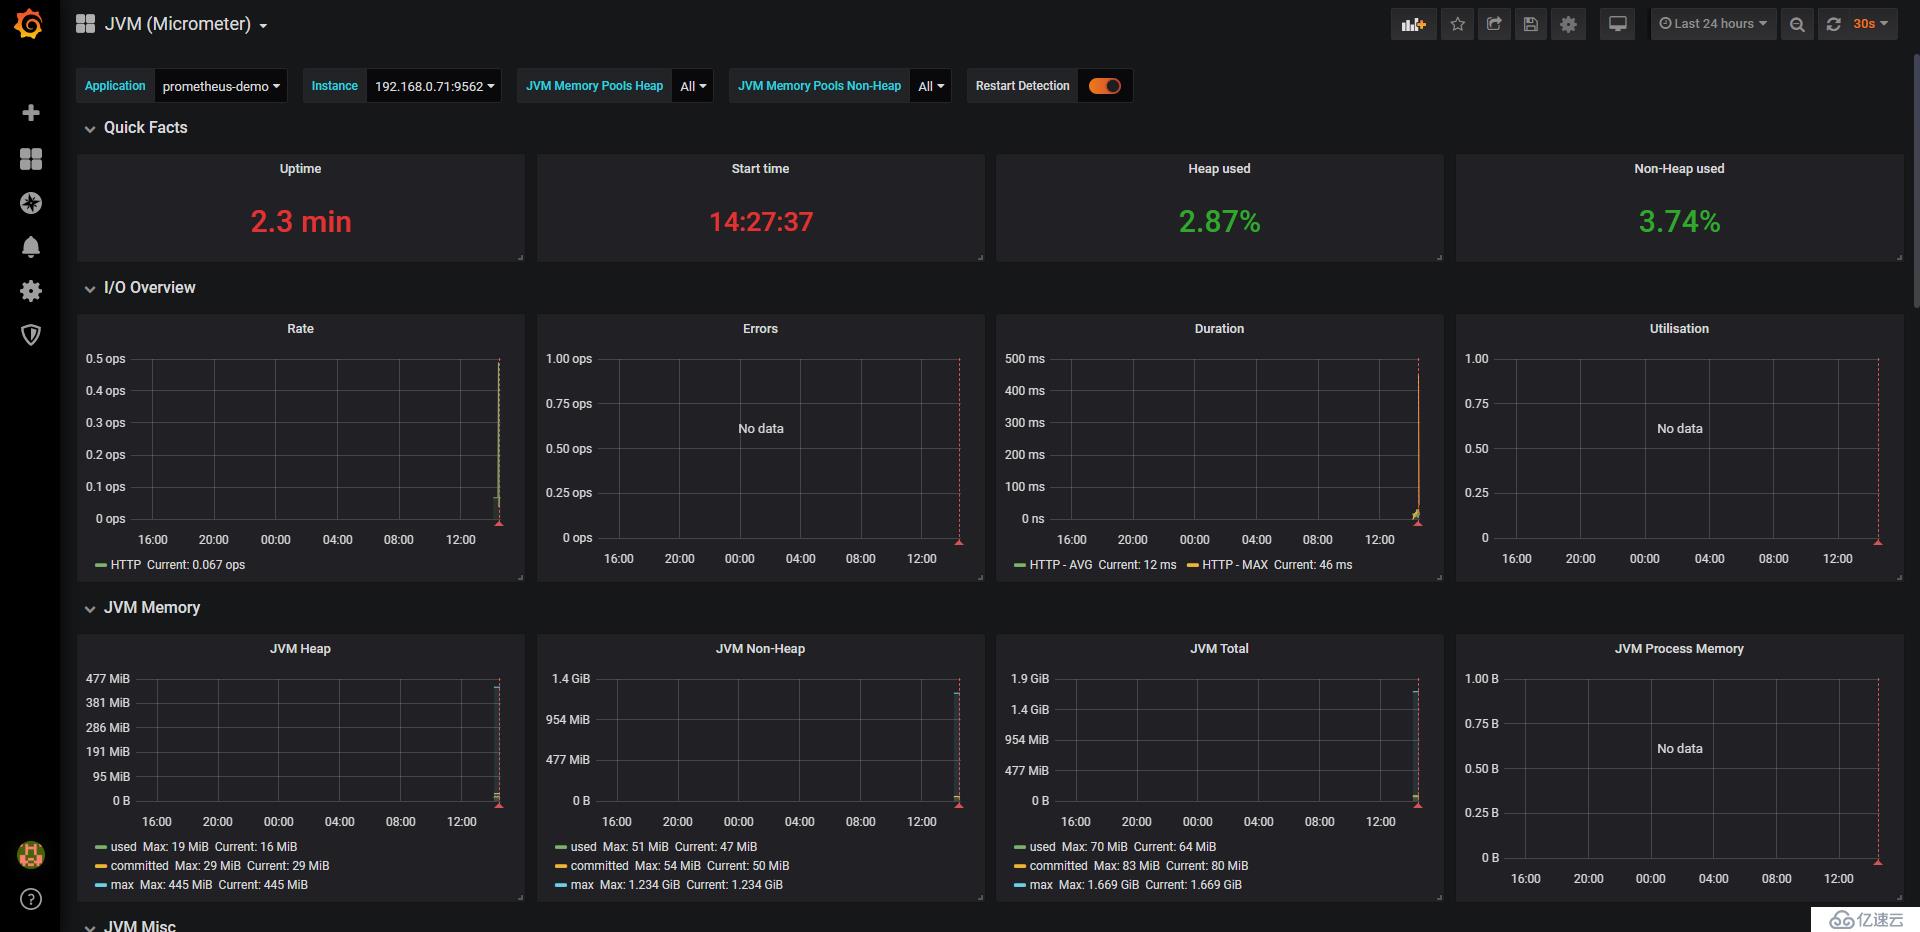The width and height of the screenshot is (1920, 932).
Task: Open the Grafana home logo
Action: coord(29,24)
